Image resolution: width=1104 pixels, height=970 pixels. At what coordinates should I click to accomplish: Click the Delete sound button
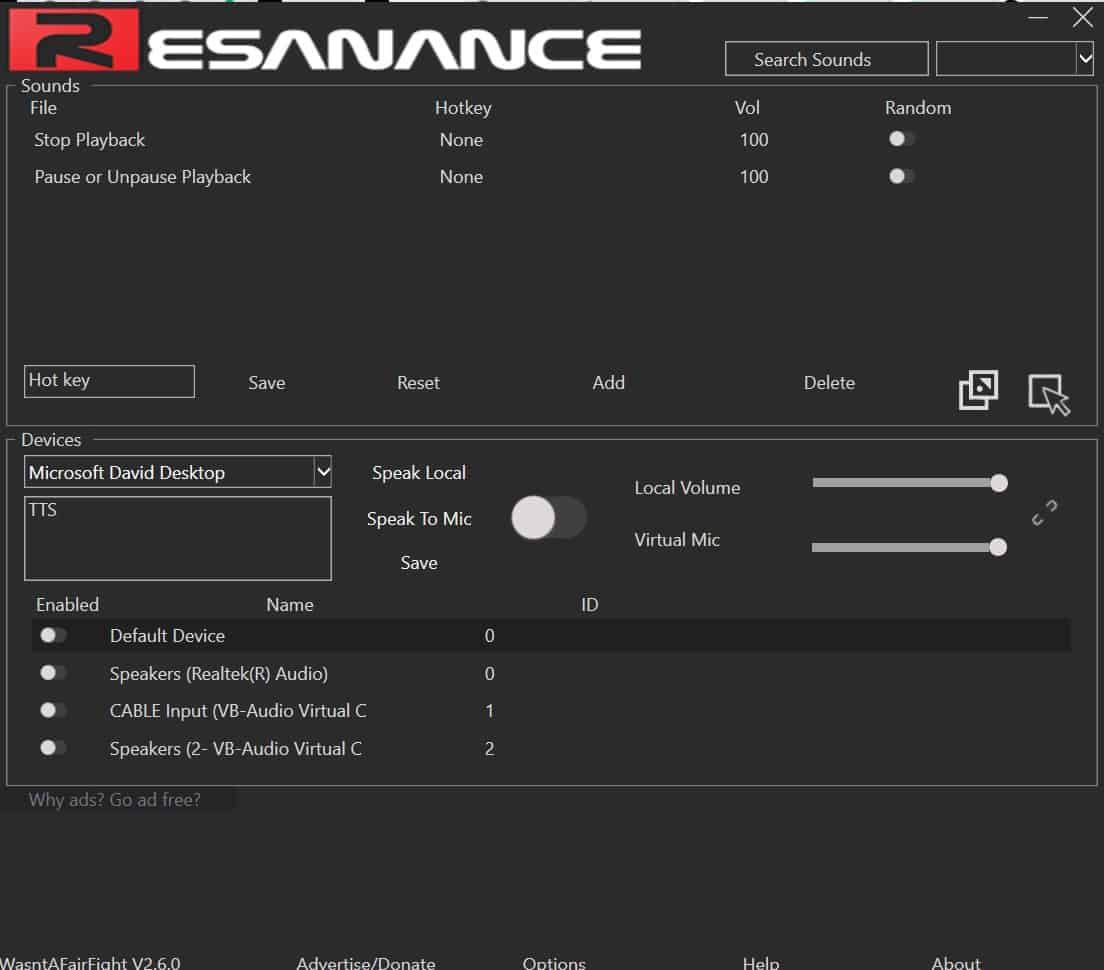tap(829, 383)
